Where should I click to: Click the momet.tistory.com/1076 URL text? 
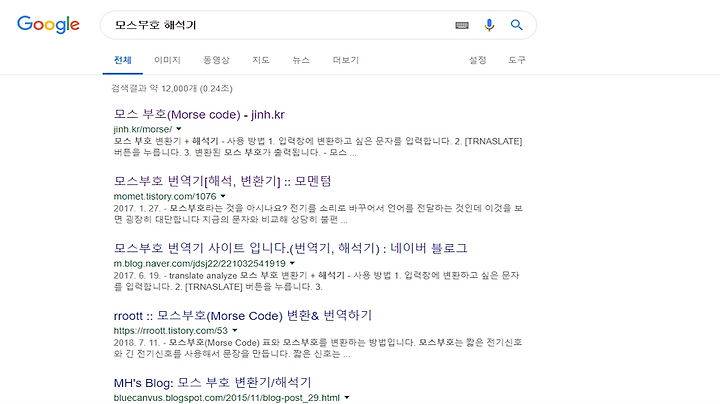[x=165, y=196]
